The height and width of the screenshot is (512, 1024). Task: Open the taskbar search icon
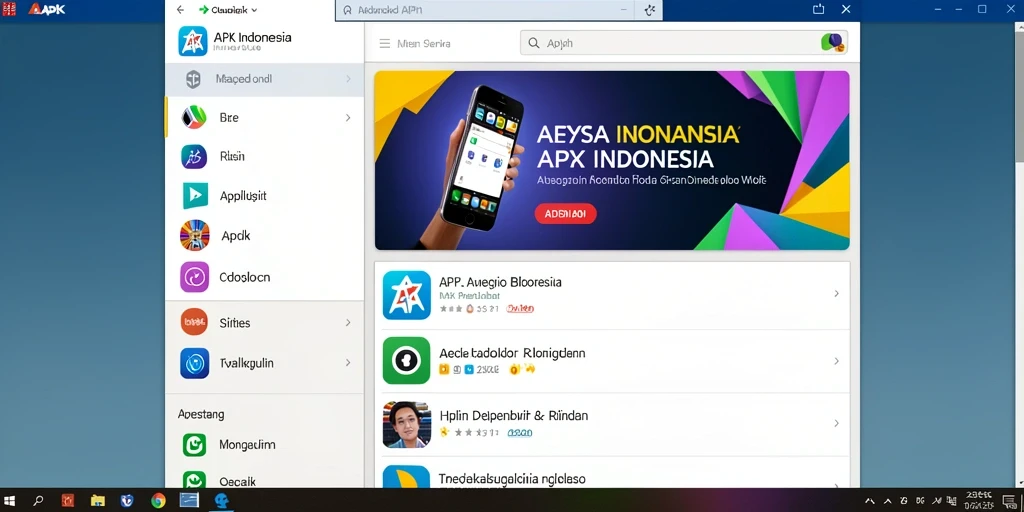point(39,501)
